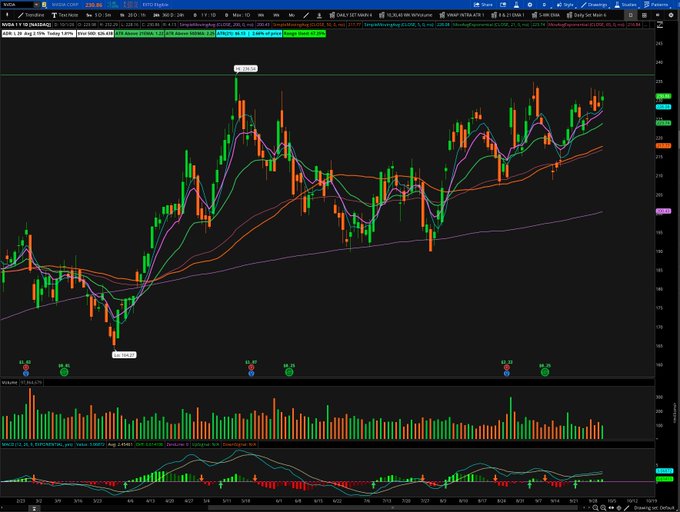Open chart settings gear in the toolbar
Viewport: 680px width, 512px height.
tap(671, 15)
